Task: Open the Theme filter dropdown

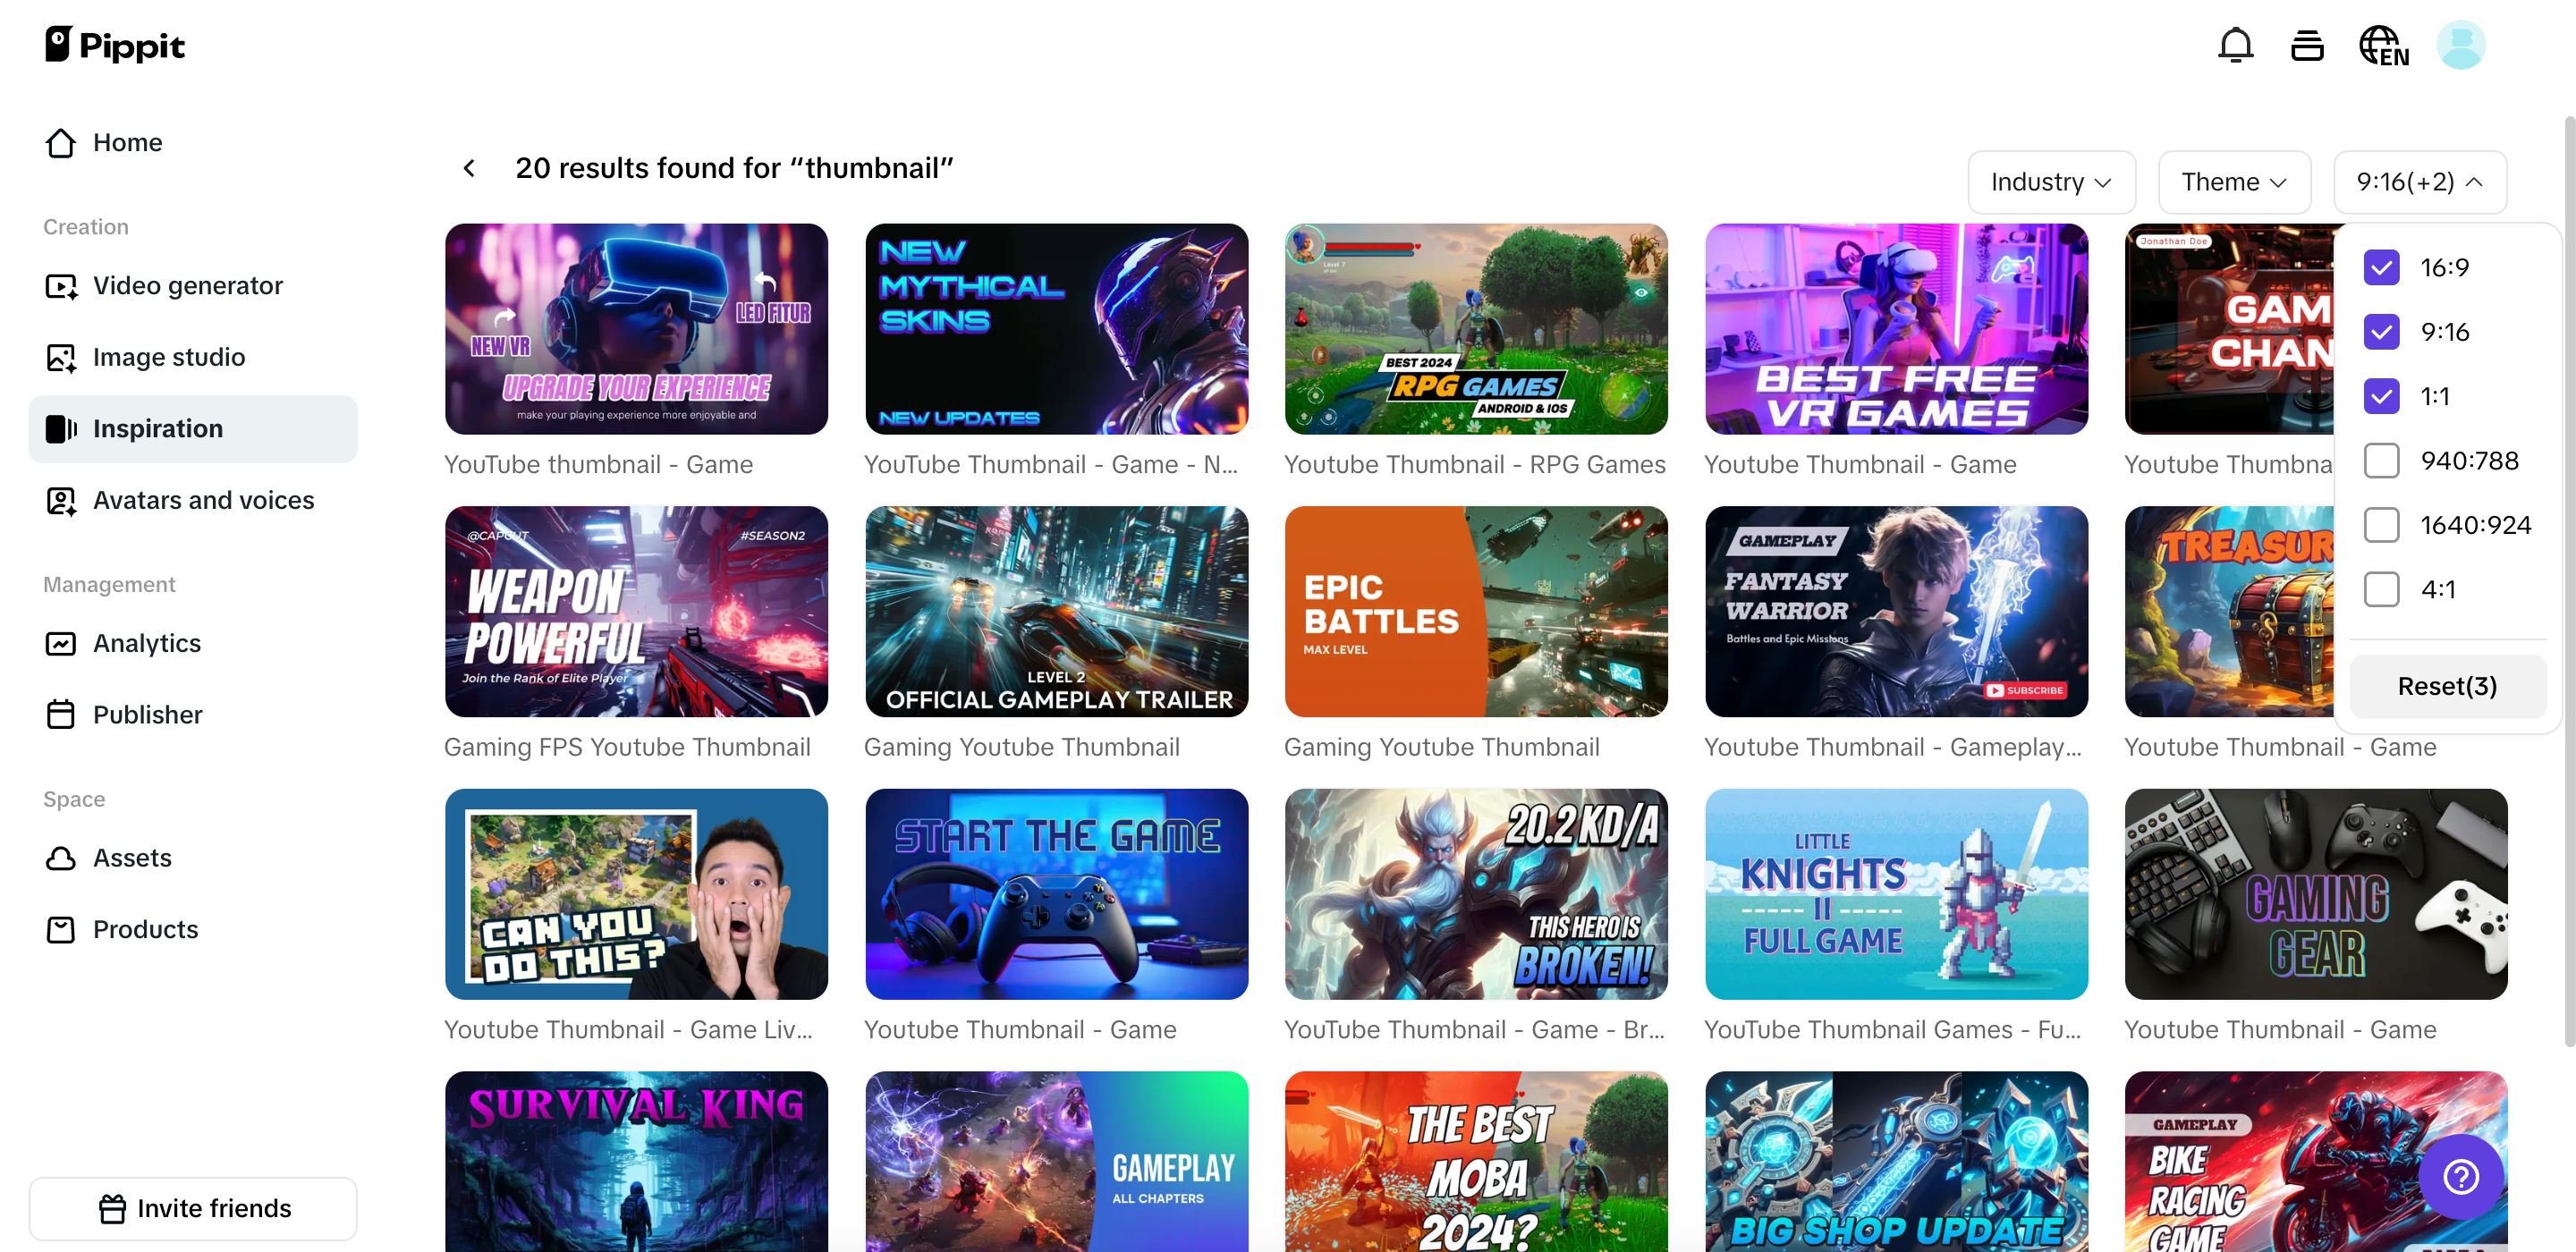Action: [2234, 182]
